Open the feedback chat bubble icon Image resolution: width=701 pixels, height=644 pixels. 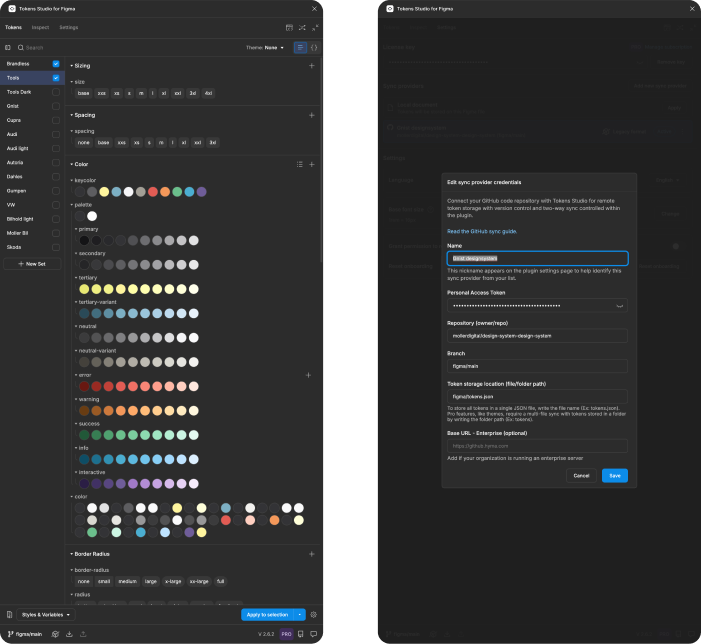(x=314, y=634)
